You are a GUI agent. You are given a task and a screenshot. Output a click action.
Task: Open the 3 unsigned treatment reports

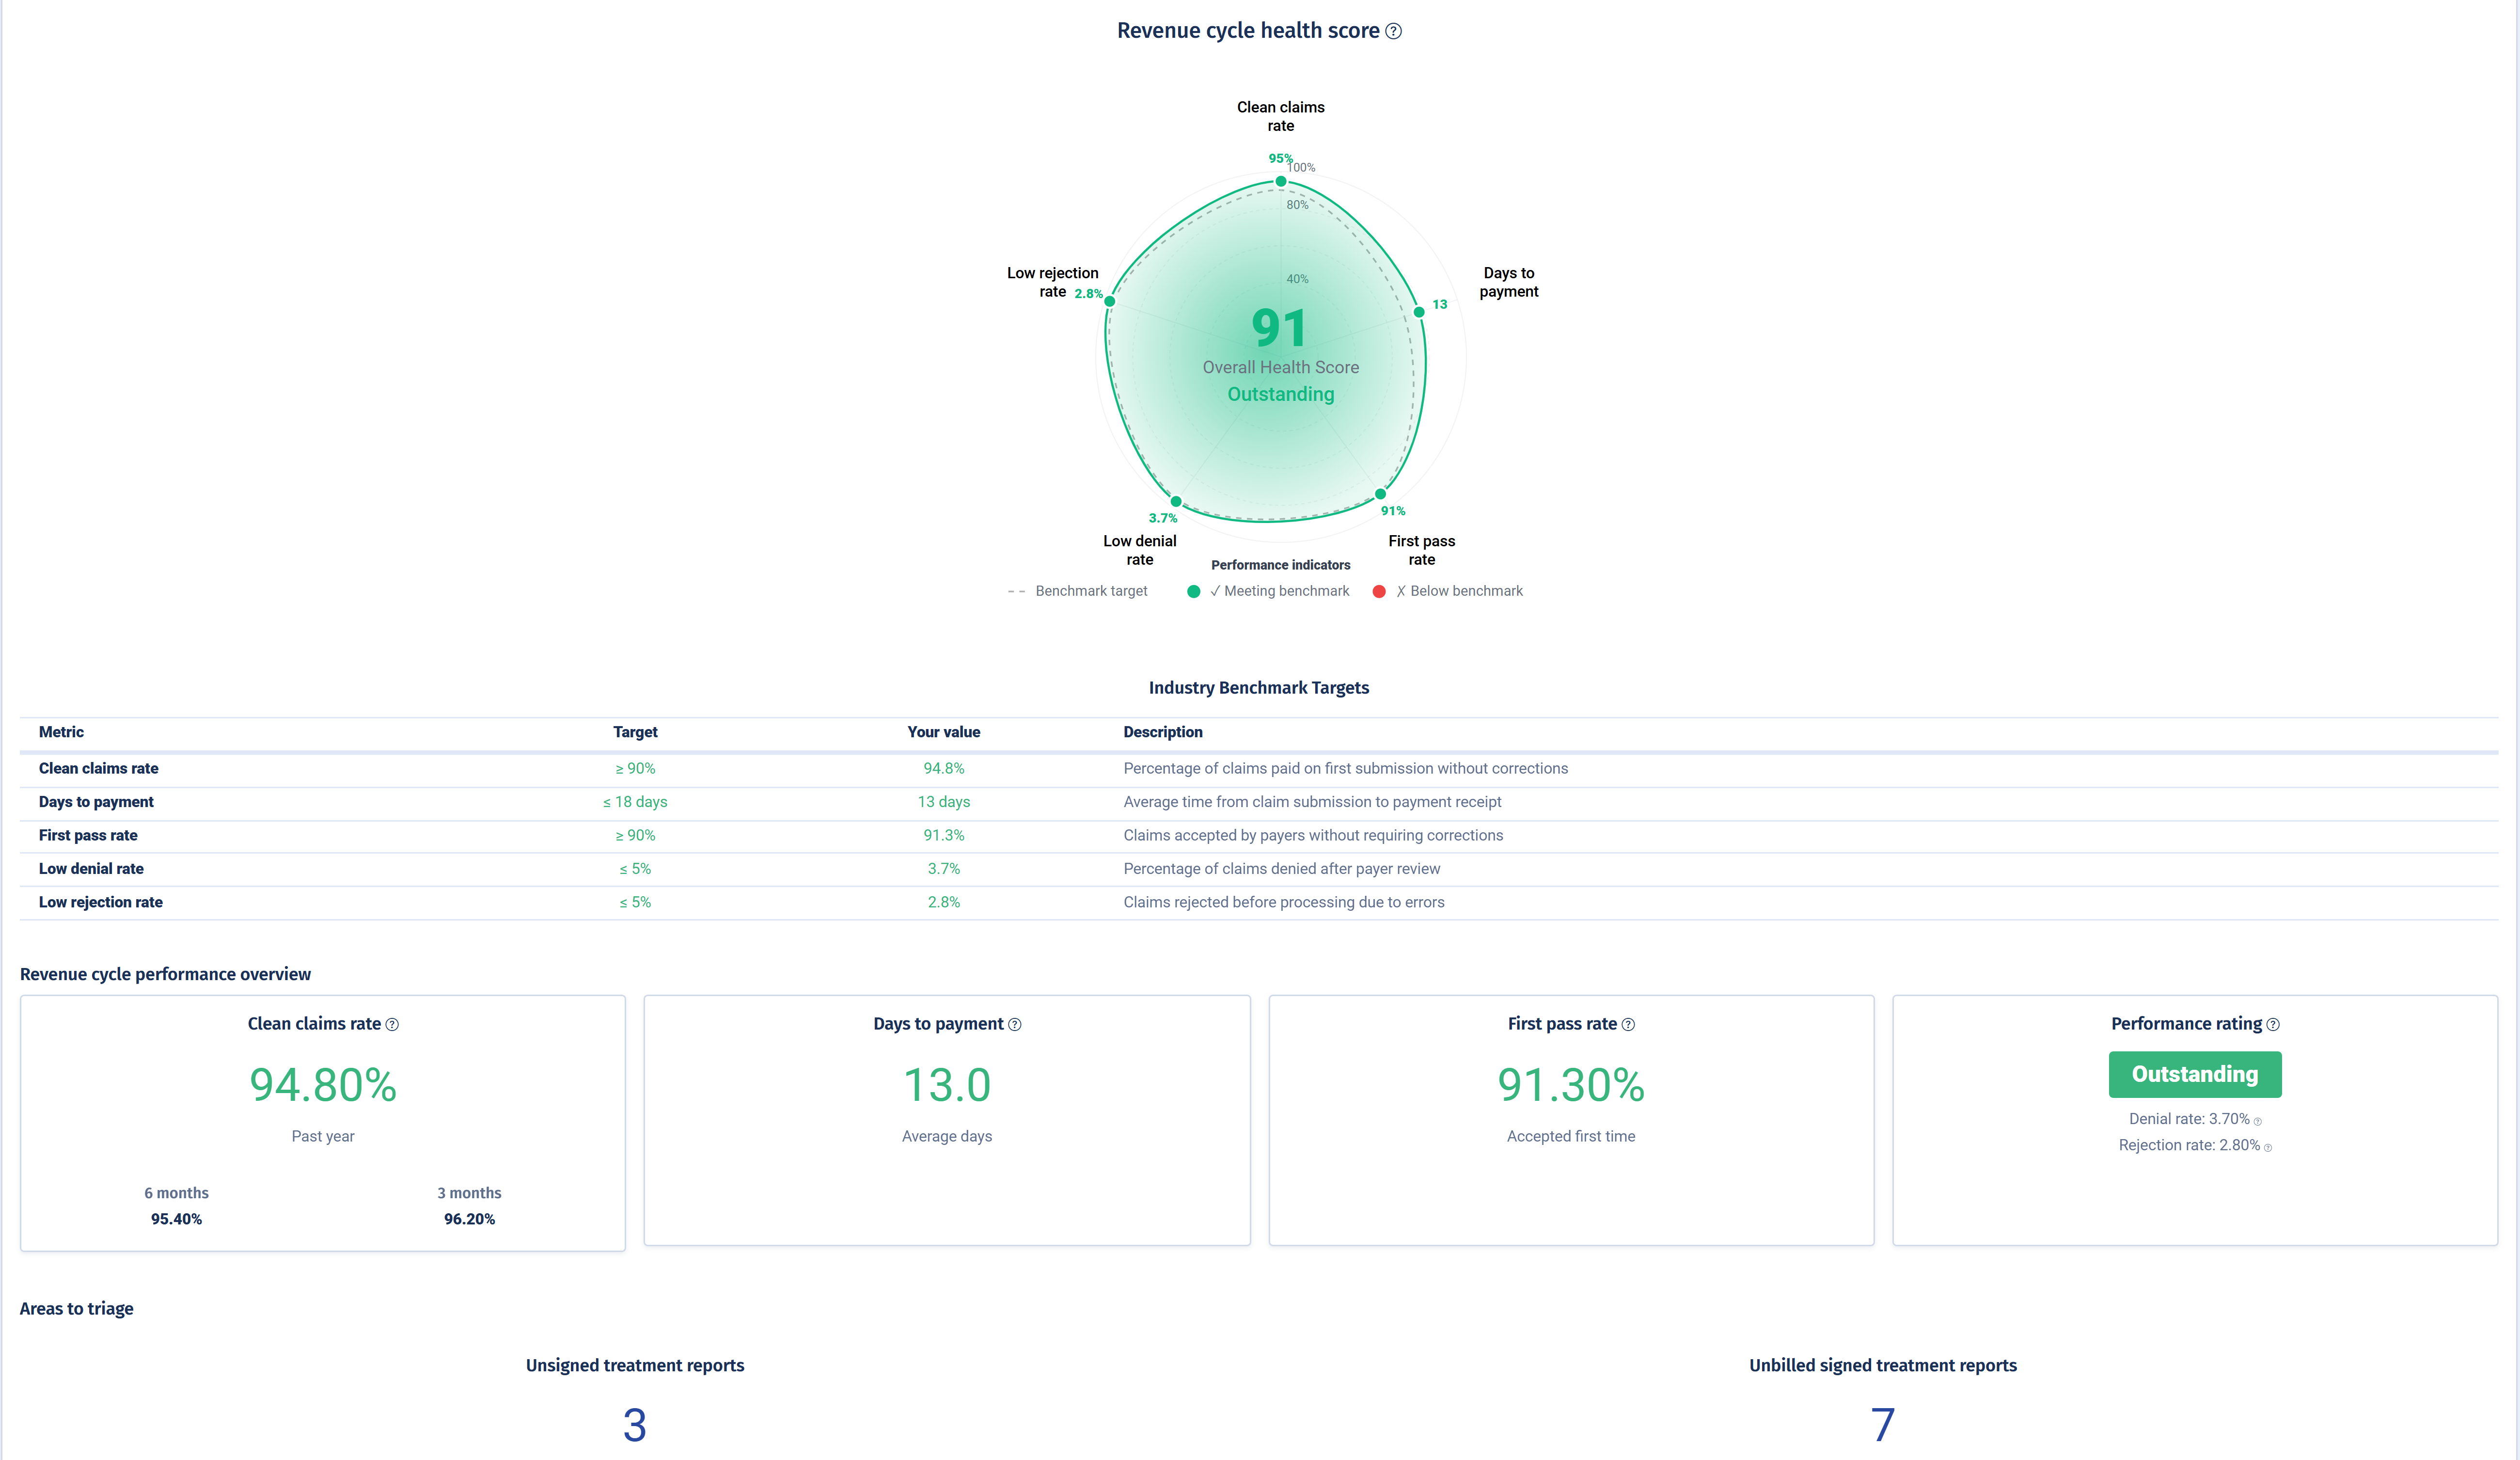click(634, 1424)
